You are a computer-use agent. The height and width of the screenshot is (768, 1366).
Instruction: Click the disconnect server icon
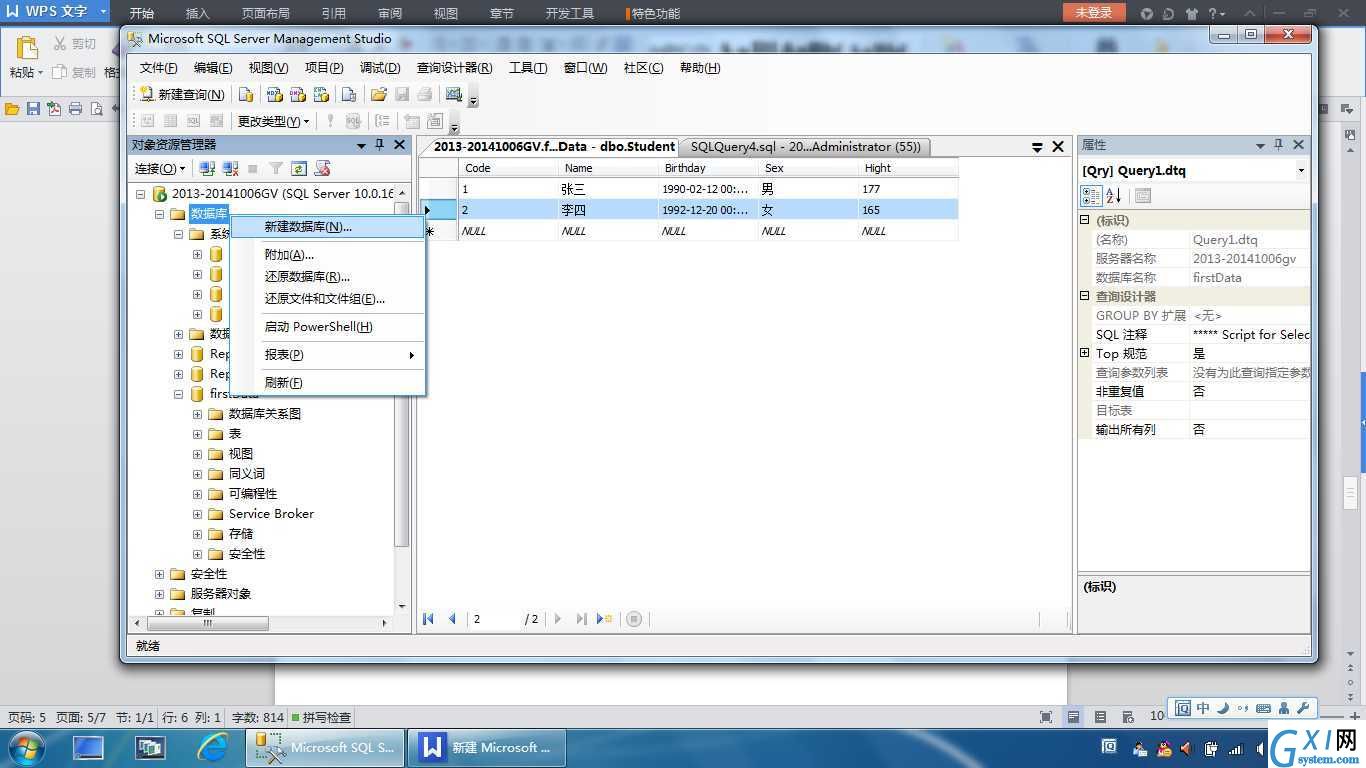click(x=230, y=169)
